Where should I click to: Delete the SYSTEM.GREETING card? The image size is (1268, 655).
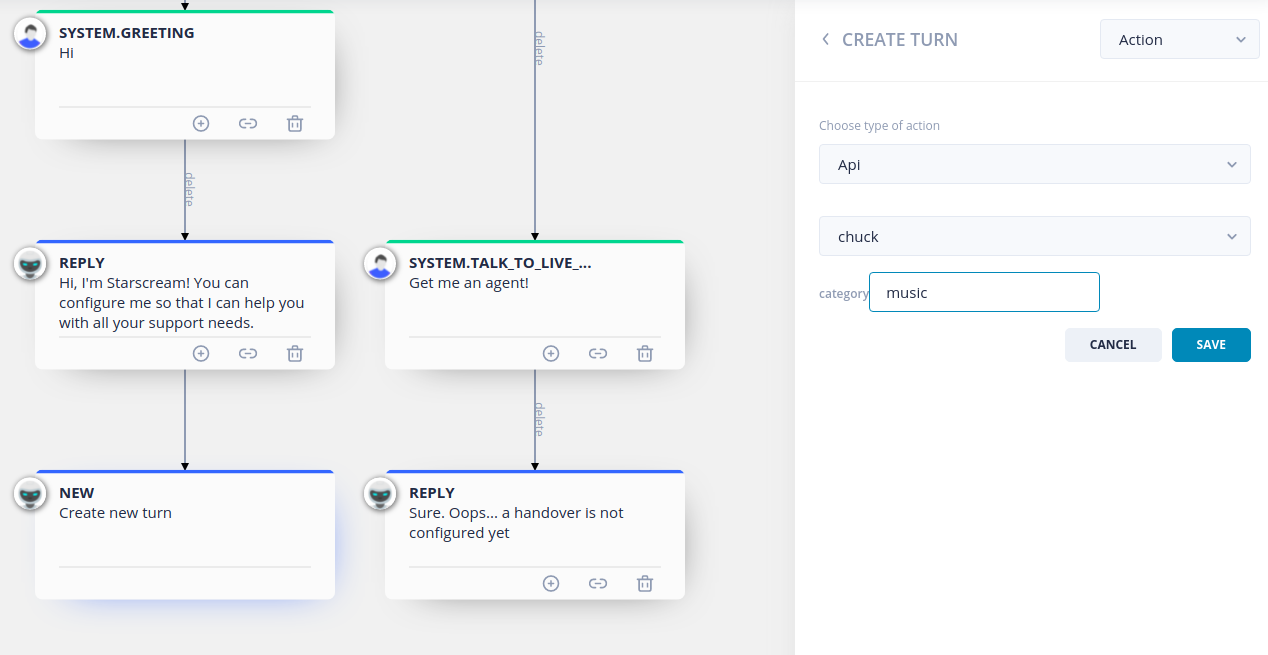coord(295,124)
